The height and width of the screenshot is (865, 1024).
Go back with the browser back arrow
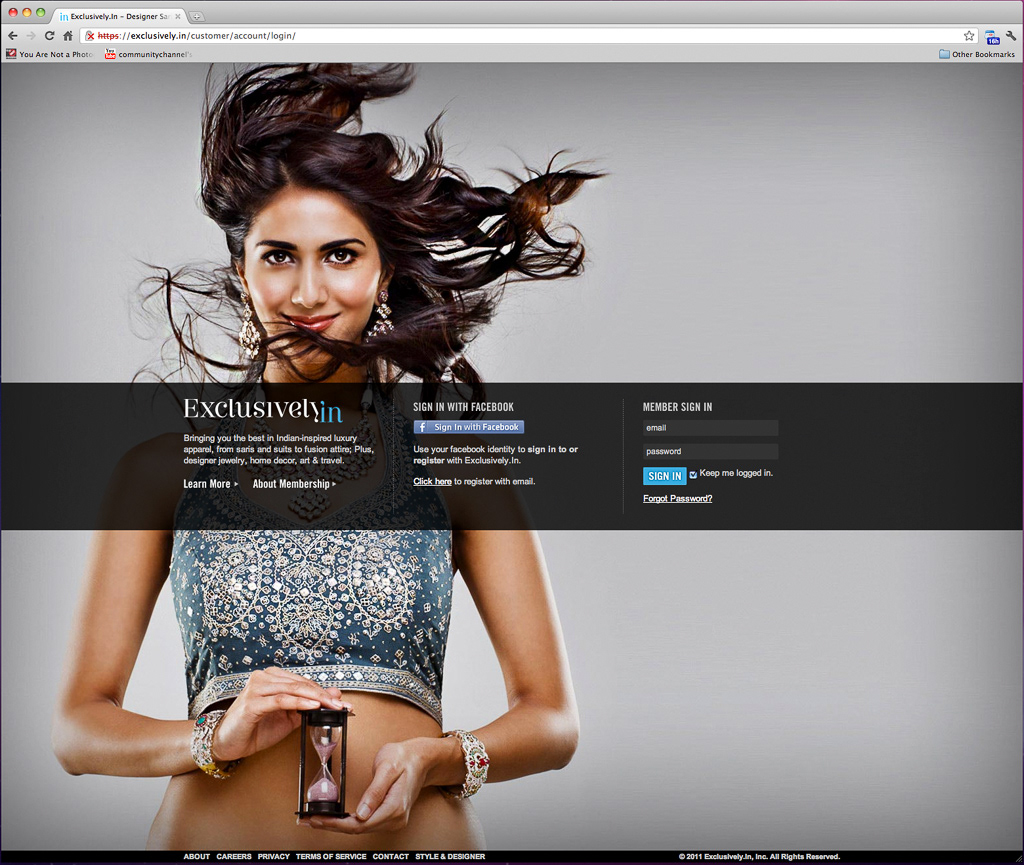click(x=13, y=35)
